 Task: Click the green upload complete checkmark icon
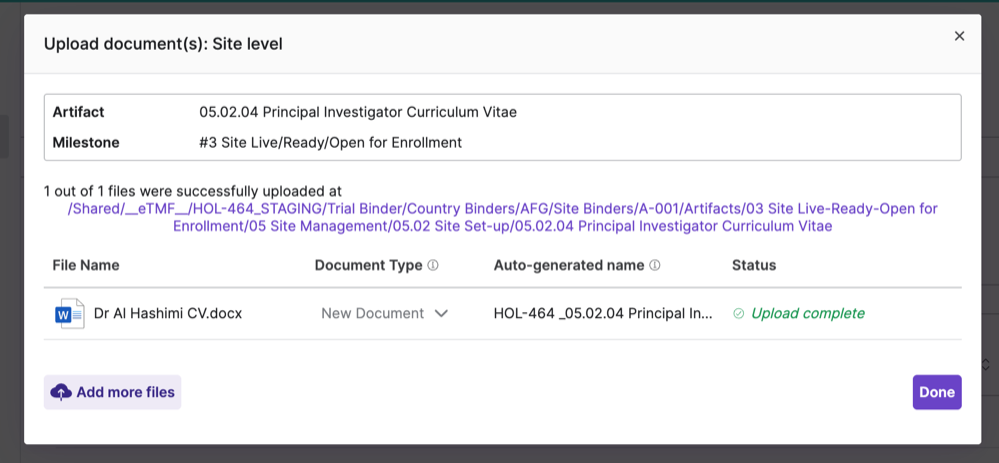[739, 314]
